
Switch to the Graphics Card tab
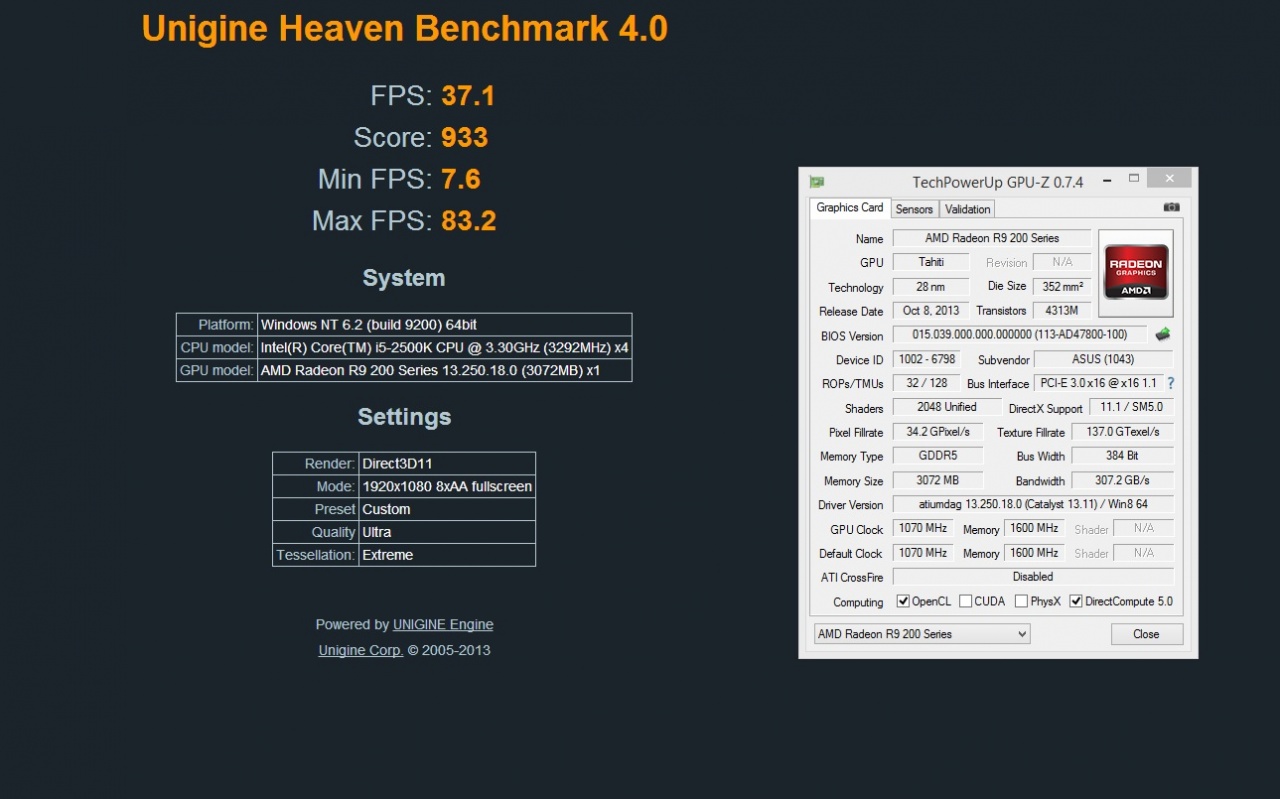[x=849, y=208]
